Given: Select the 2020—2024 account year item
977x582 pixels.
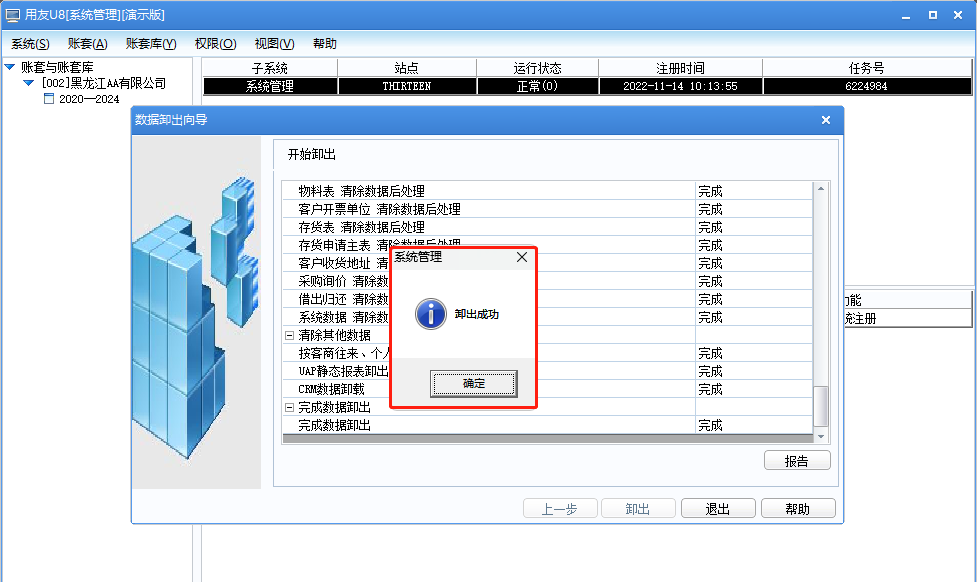Looking at the screenshot, I should click(x=89, y=99).
